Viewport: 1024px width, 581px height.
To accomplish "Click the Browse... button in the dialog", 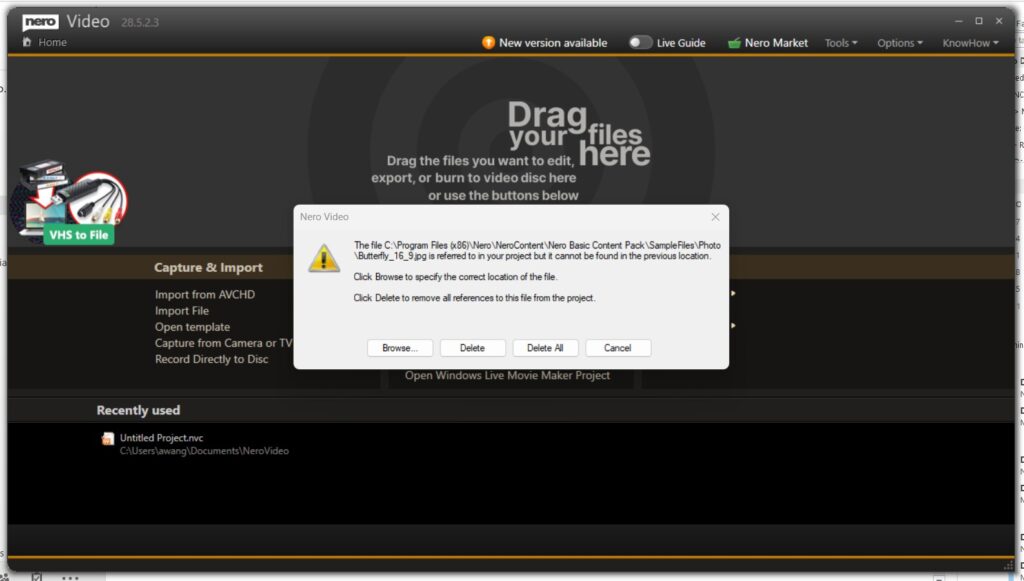I will tap(400, 348).
